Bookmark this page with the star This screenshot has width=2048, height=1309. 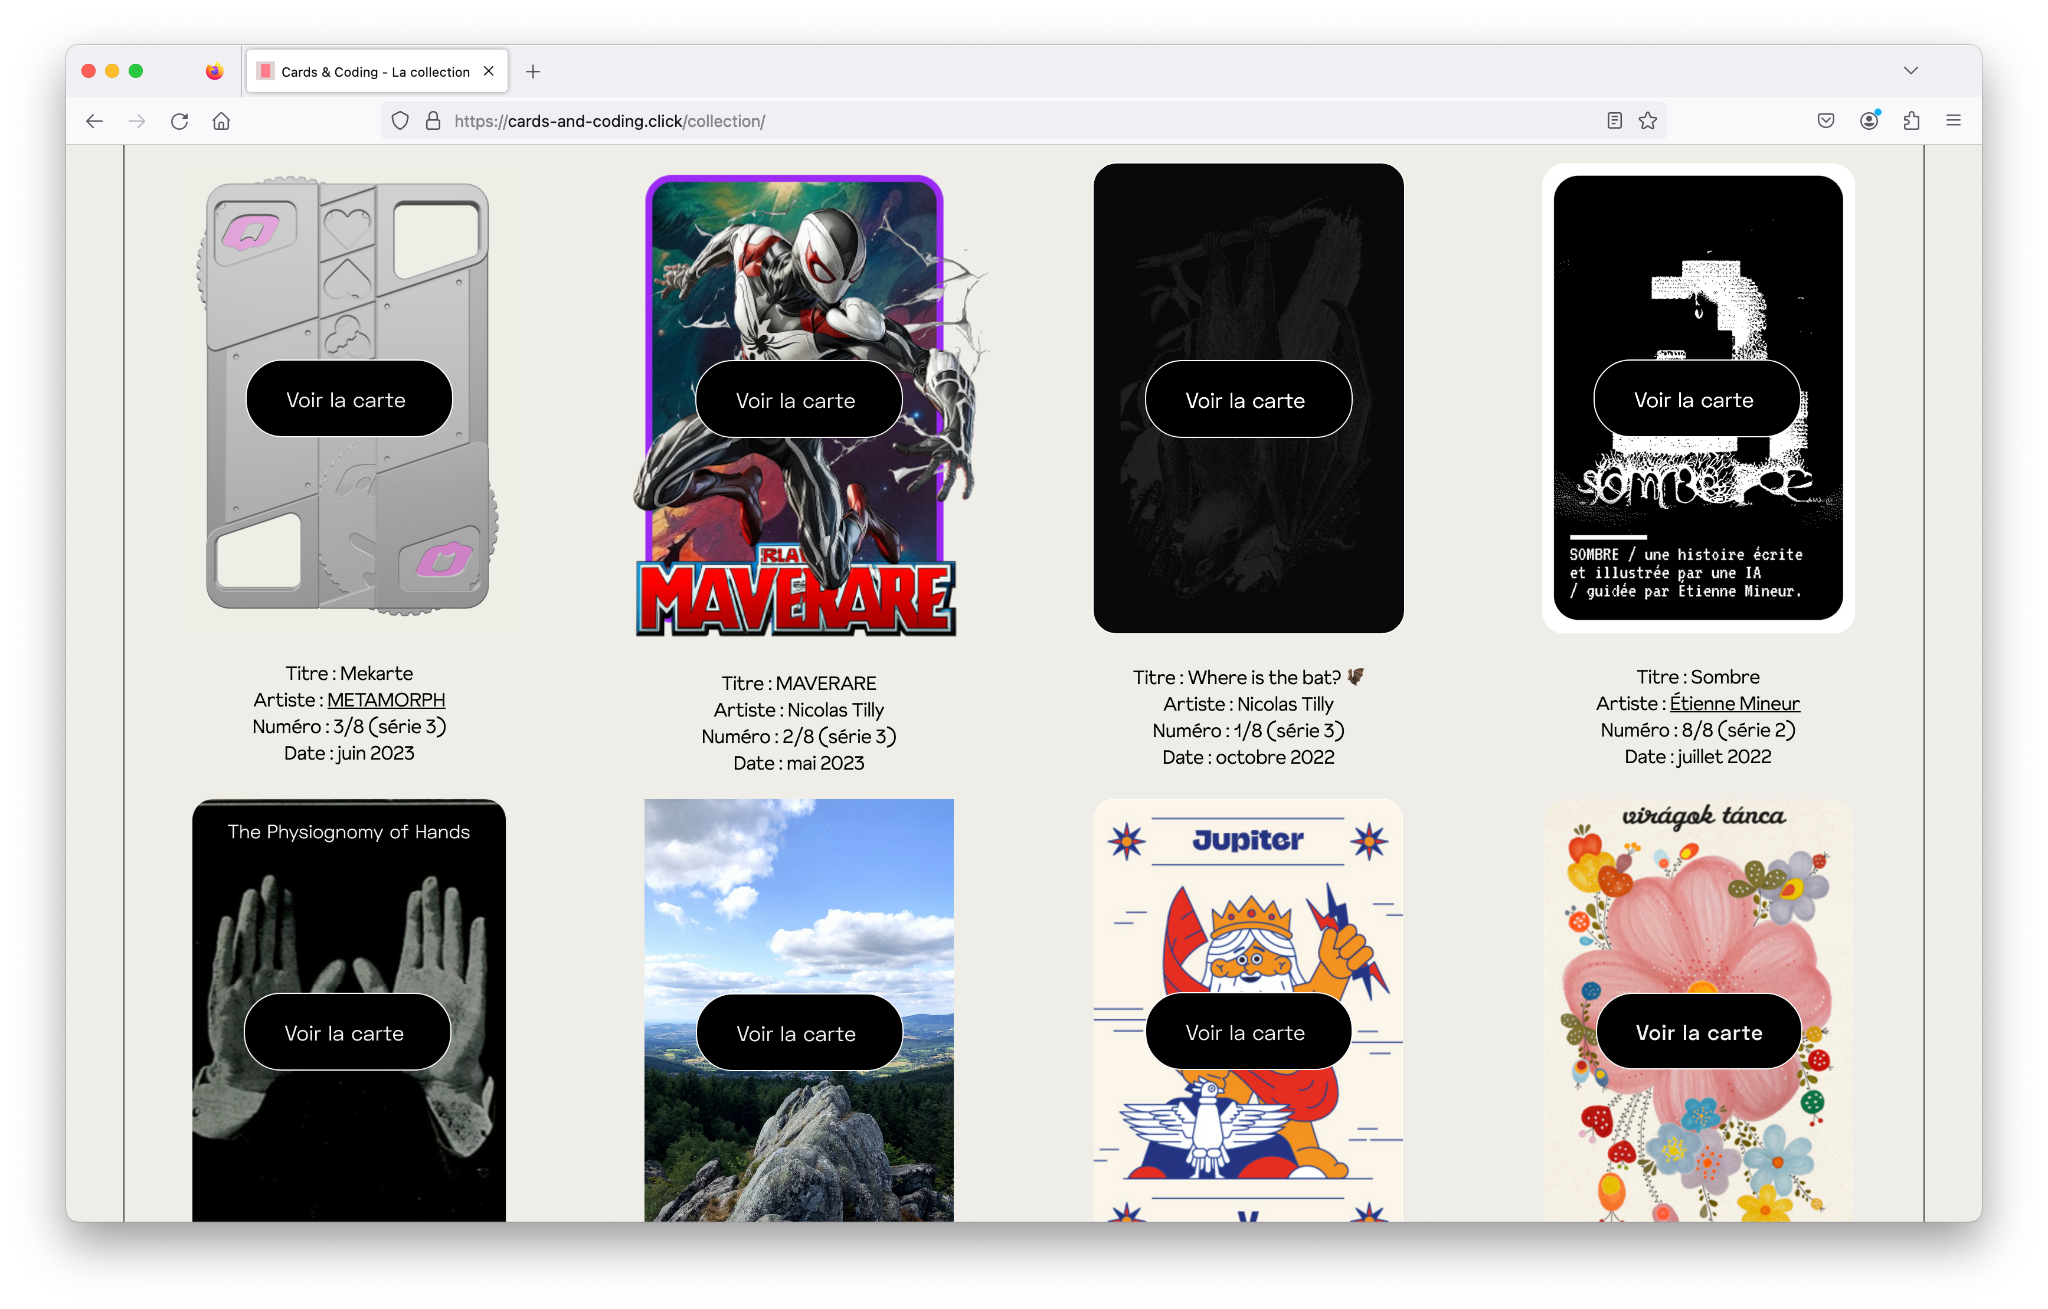click(x=1648, y=121)
